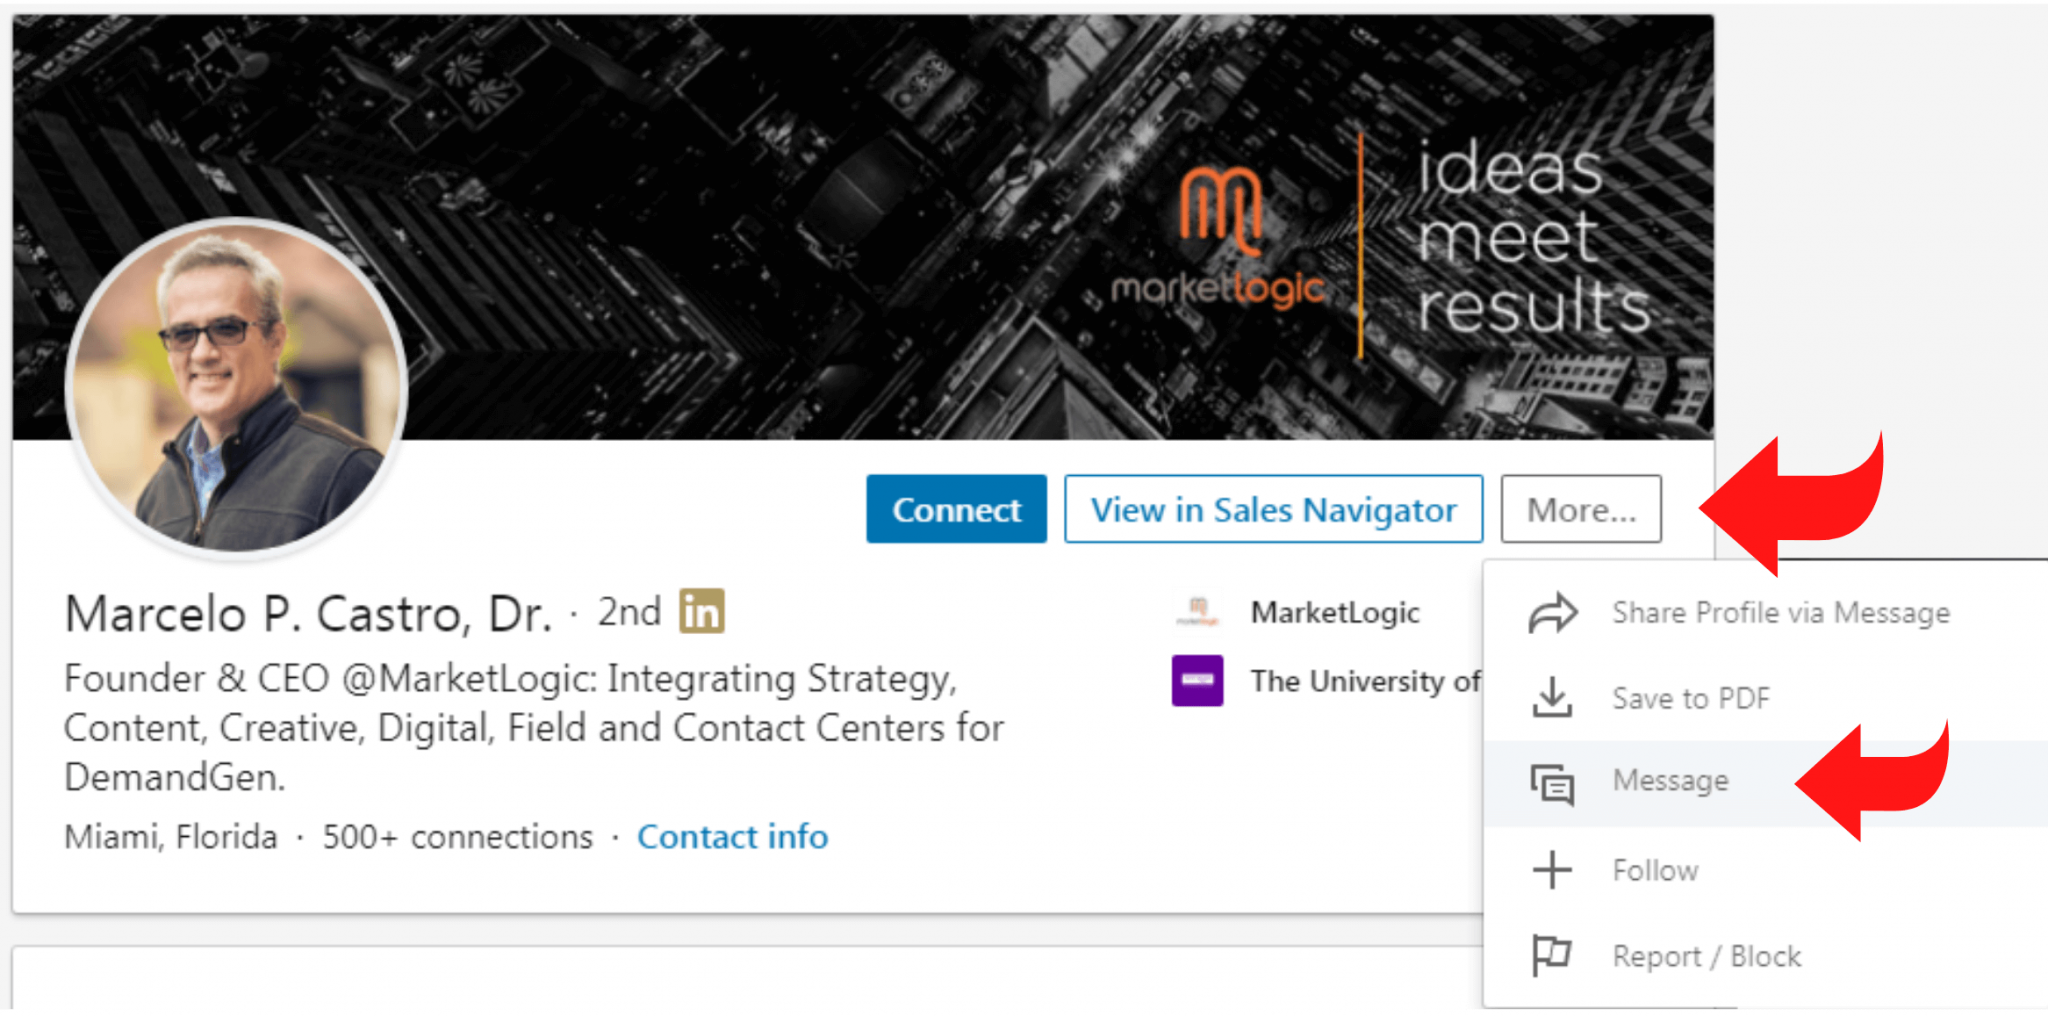Select Follow from the dropdown

pos(1655,870)
